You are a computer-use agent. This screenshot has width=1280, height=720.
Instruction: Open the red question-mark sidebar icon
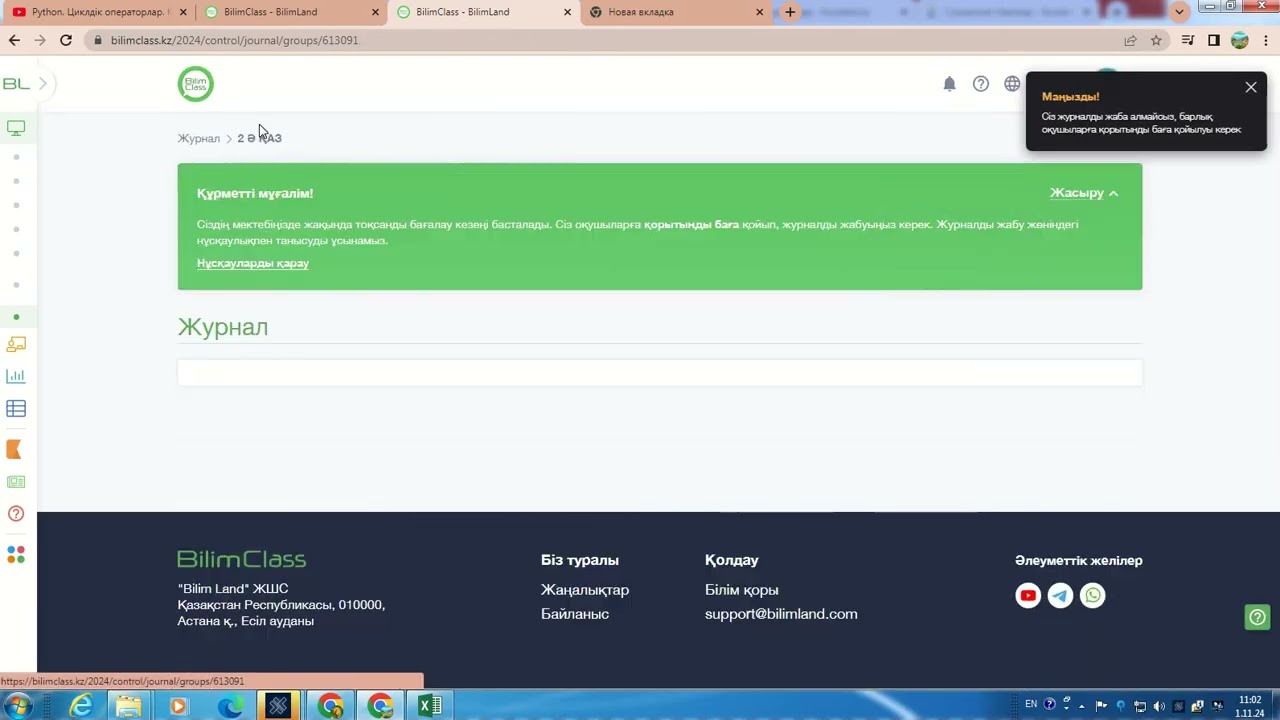[16, 514]
